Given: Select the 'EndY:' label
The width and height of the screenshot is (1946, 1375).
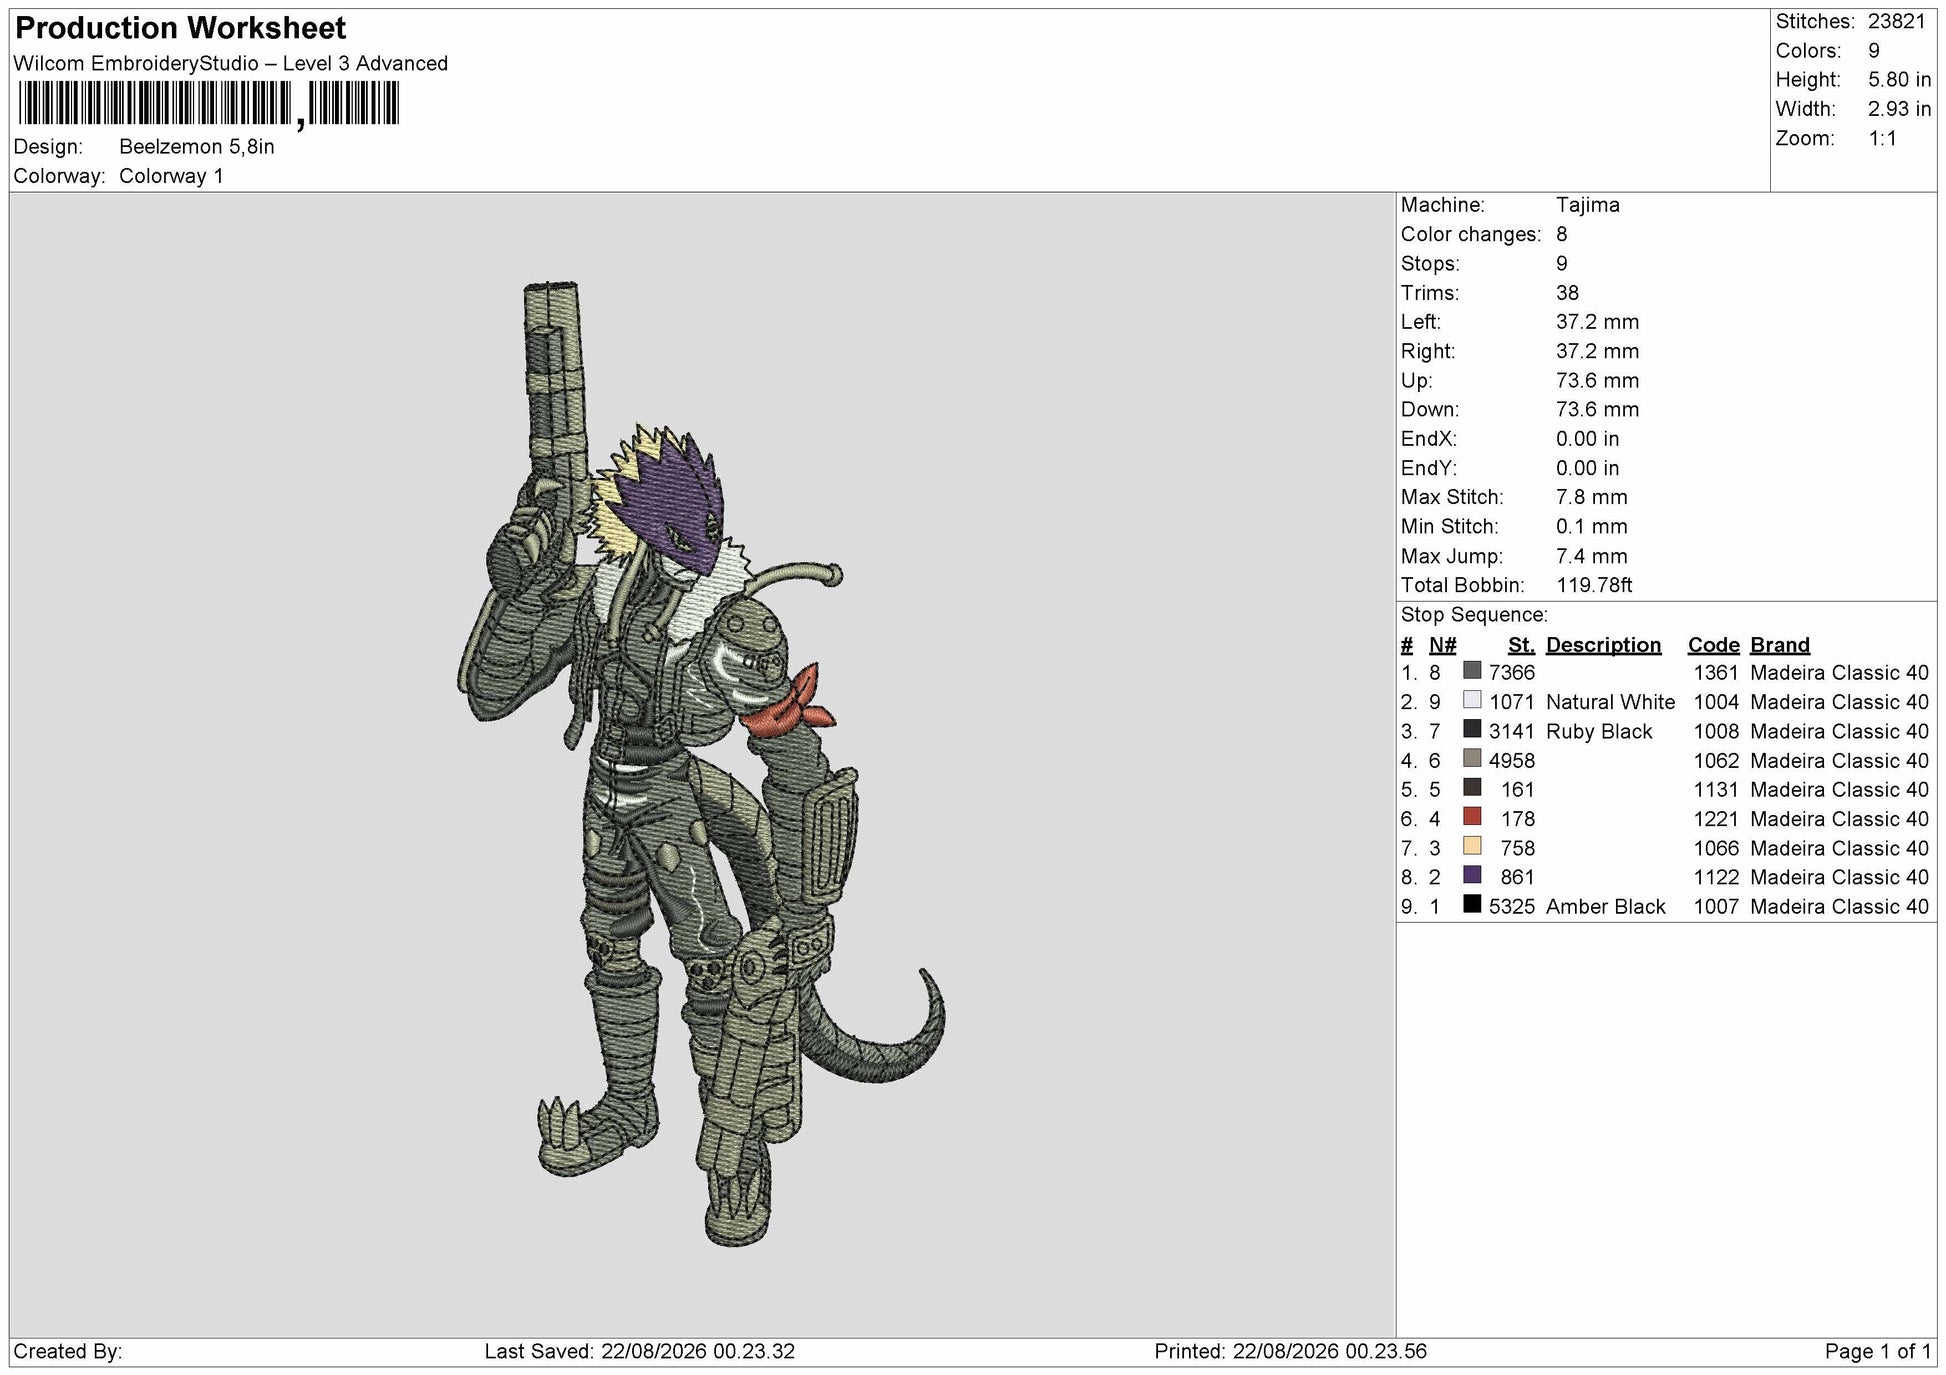Looking at the screenshot, I should 1428,468.
